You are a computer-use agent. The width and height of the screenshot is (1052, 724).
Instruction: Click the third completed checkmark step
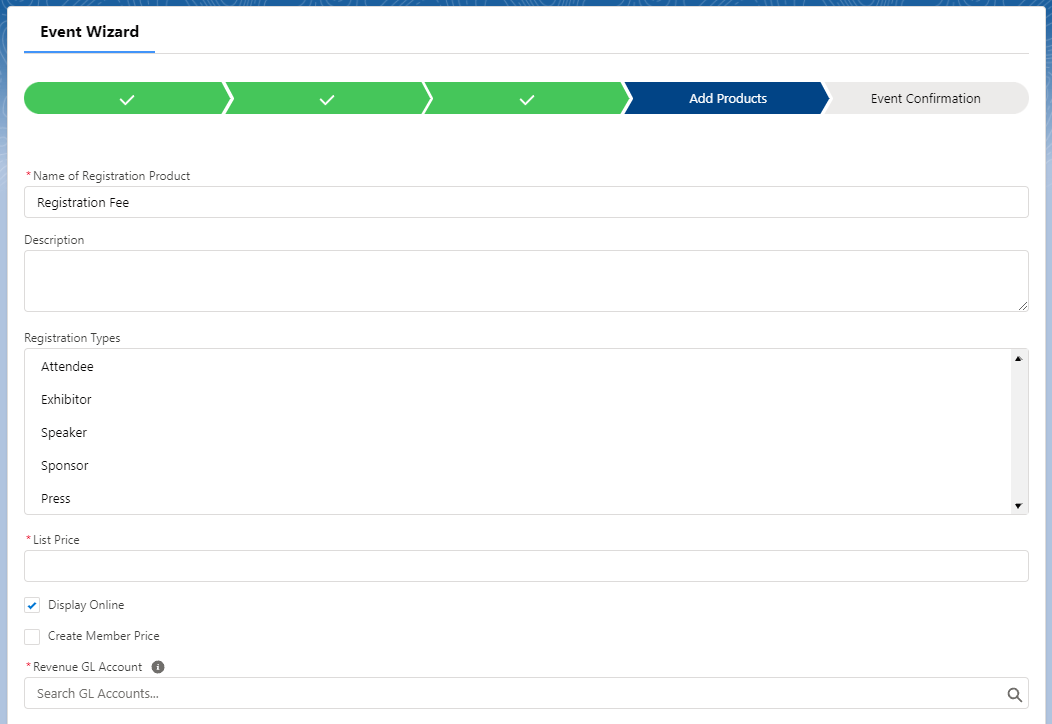point(526,99)
